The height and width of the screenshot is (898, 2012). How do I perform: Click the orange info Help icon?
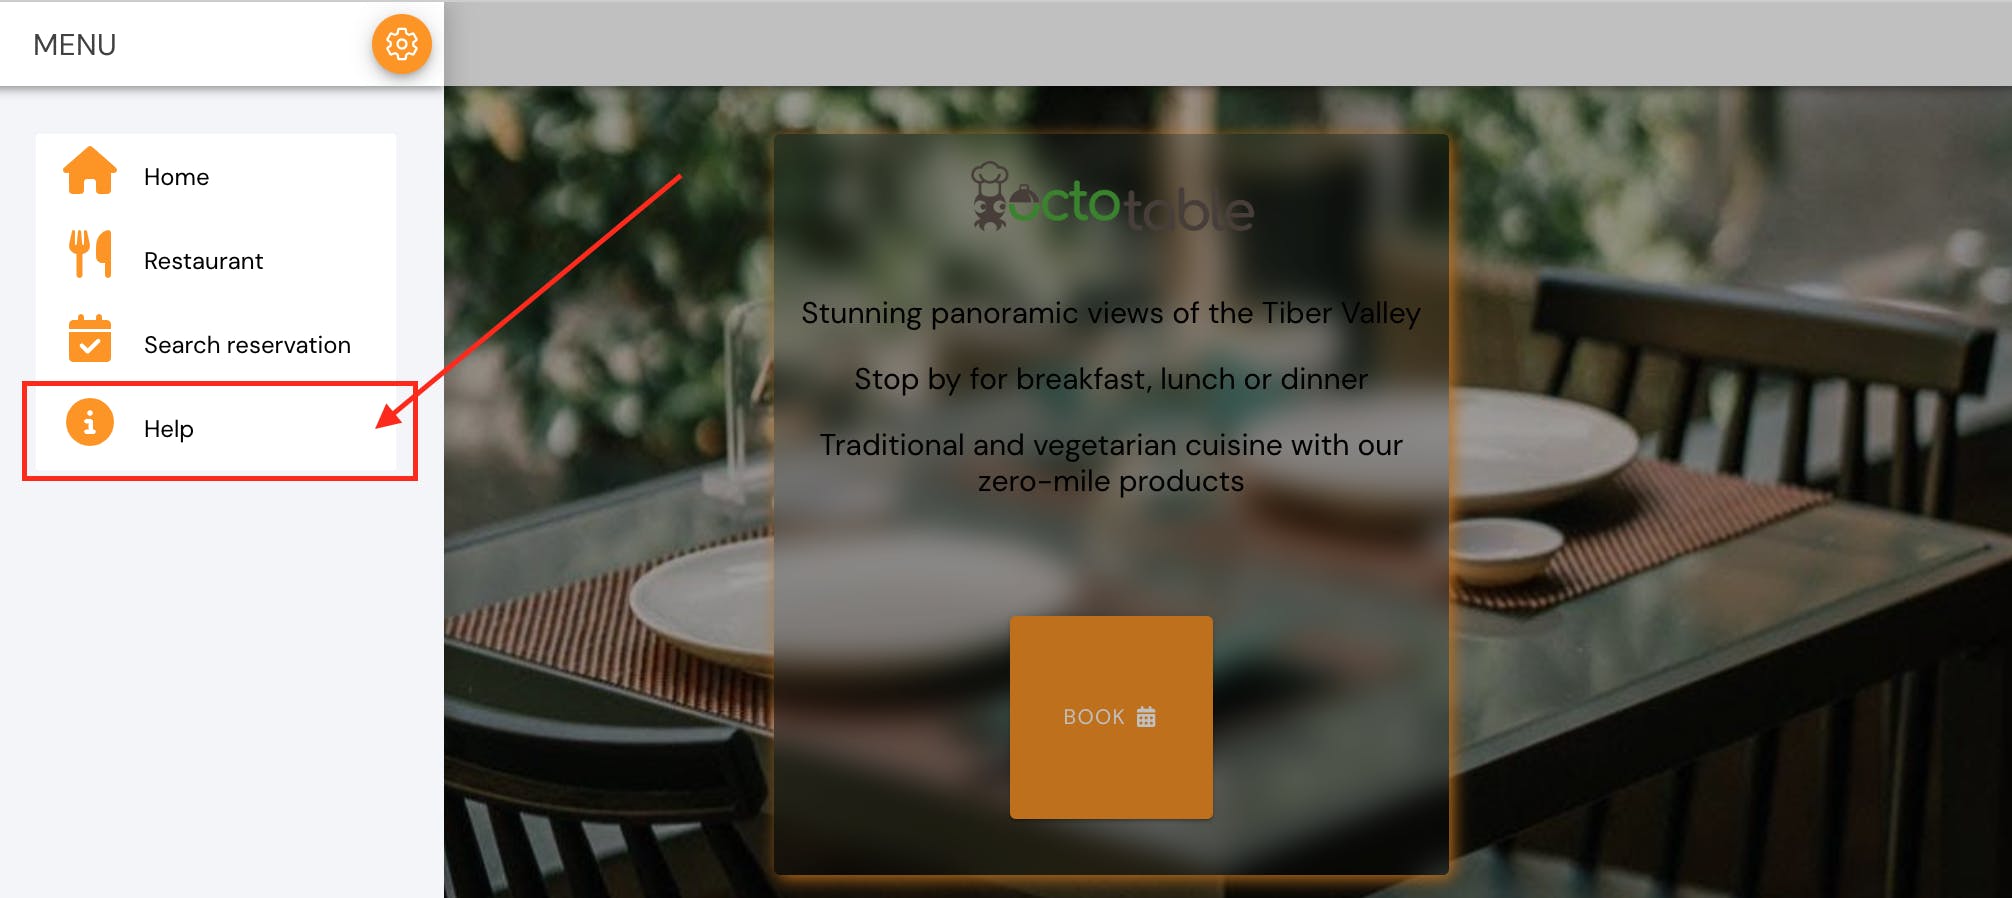(90, 422)
